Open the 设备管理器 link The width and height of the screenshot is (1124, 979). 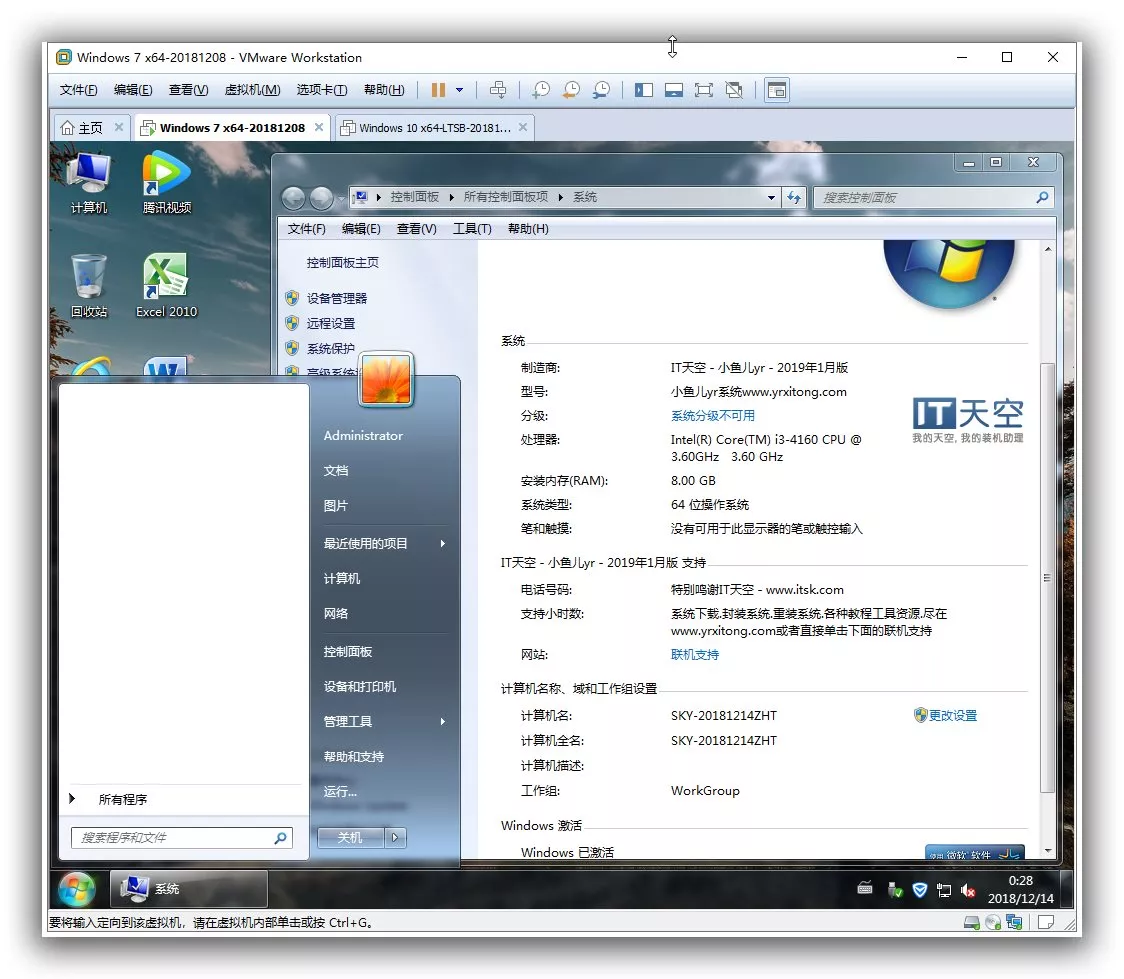click(x=336, y=298)
